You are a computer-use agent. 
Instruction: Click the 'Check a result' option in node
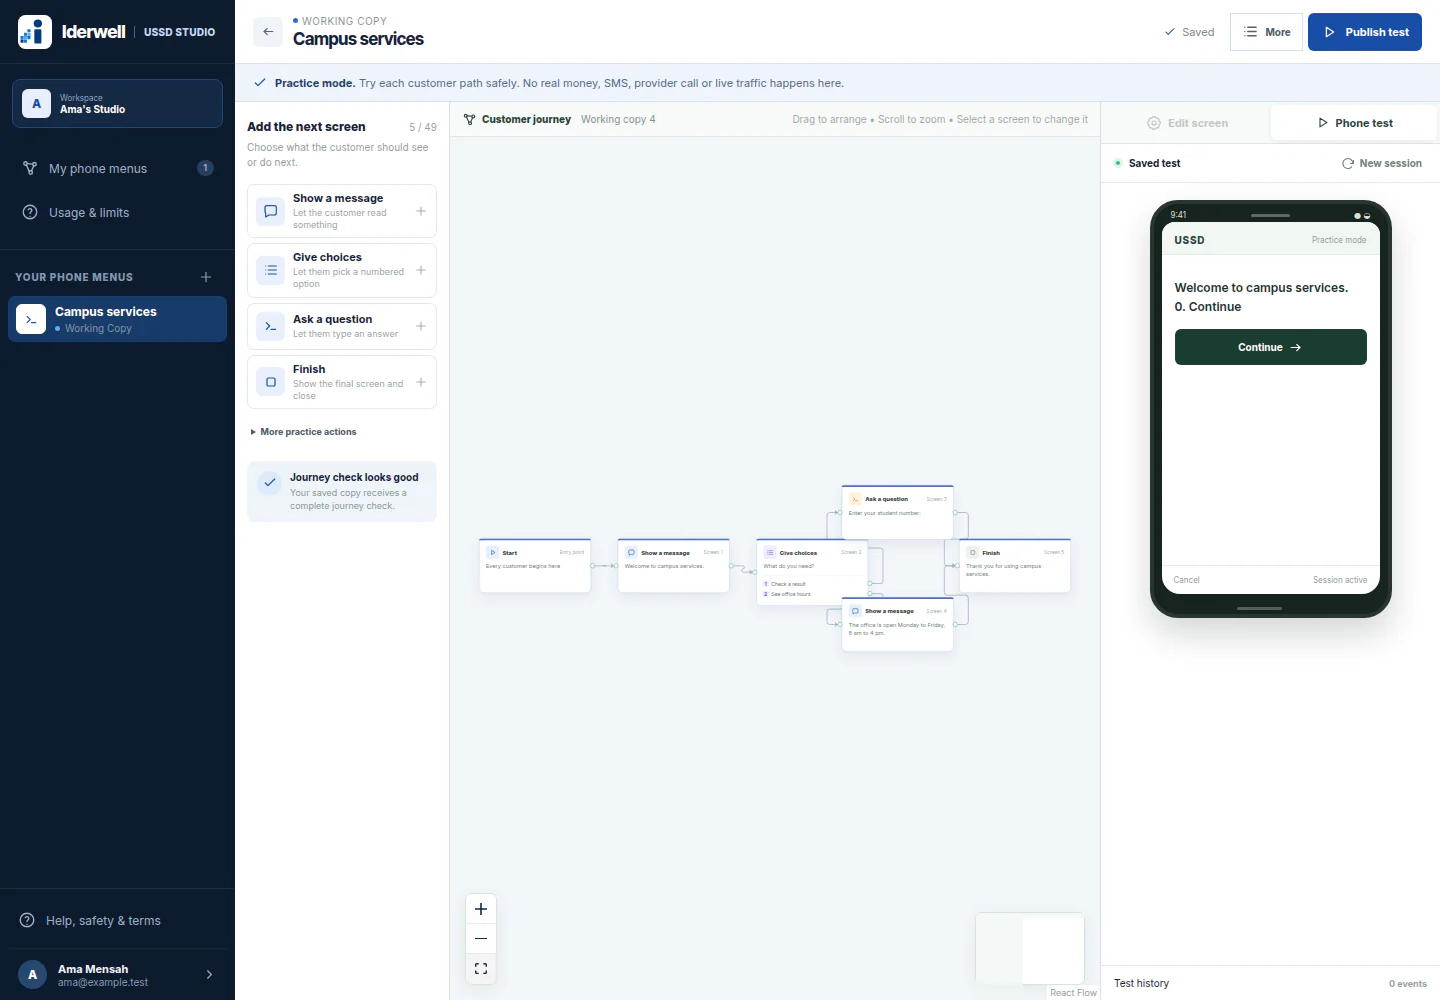788,584
